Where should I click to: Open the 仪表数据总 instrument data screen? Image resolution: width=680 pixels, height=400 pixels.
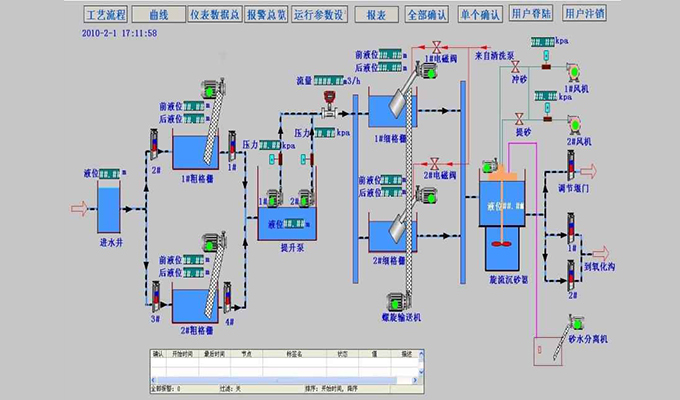[215, 15]
